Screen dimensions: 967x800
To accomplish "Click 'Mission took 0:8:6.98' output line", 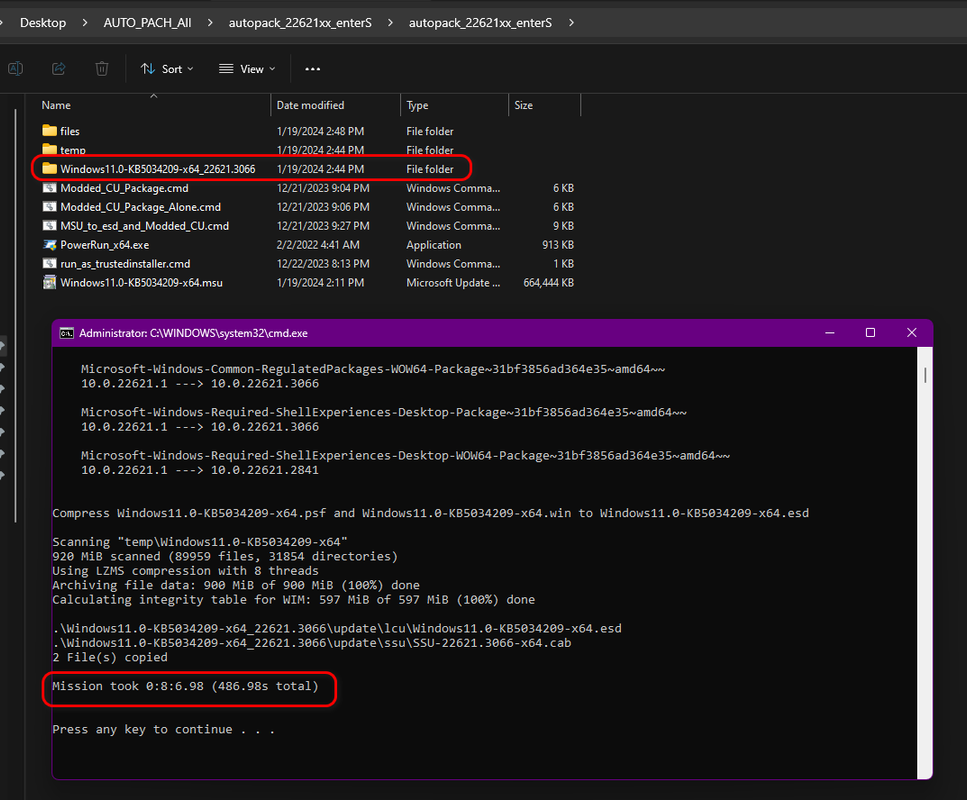I will pyautogui.click(x=185, y=686).
